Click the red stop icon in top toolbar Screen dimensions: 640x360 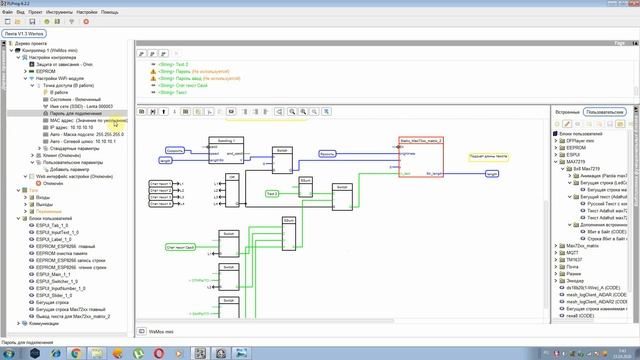[x=86, y=22]
